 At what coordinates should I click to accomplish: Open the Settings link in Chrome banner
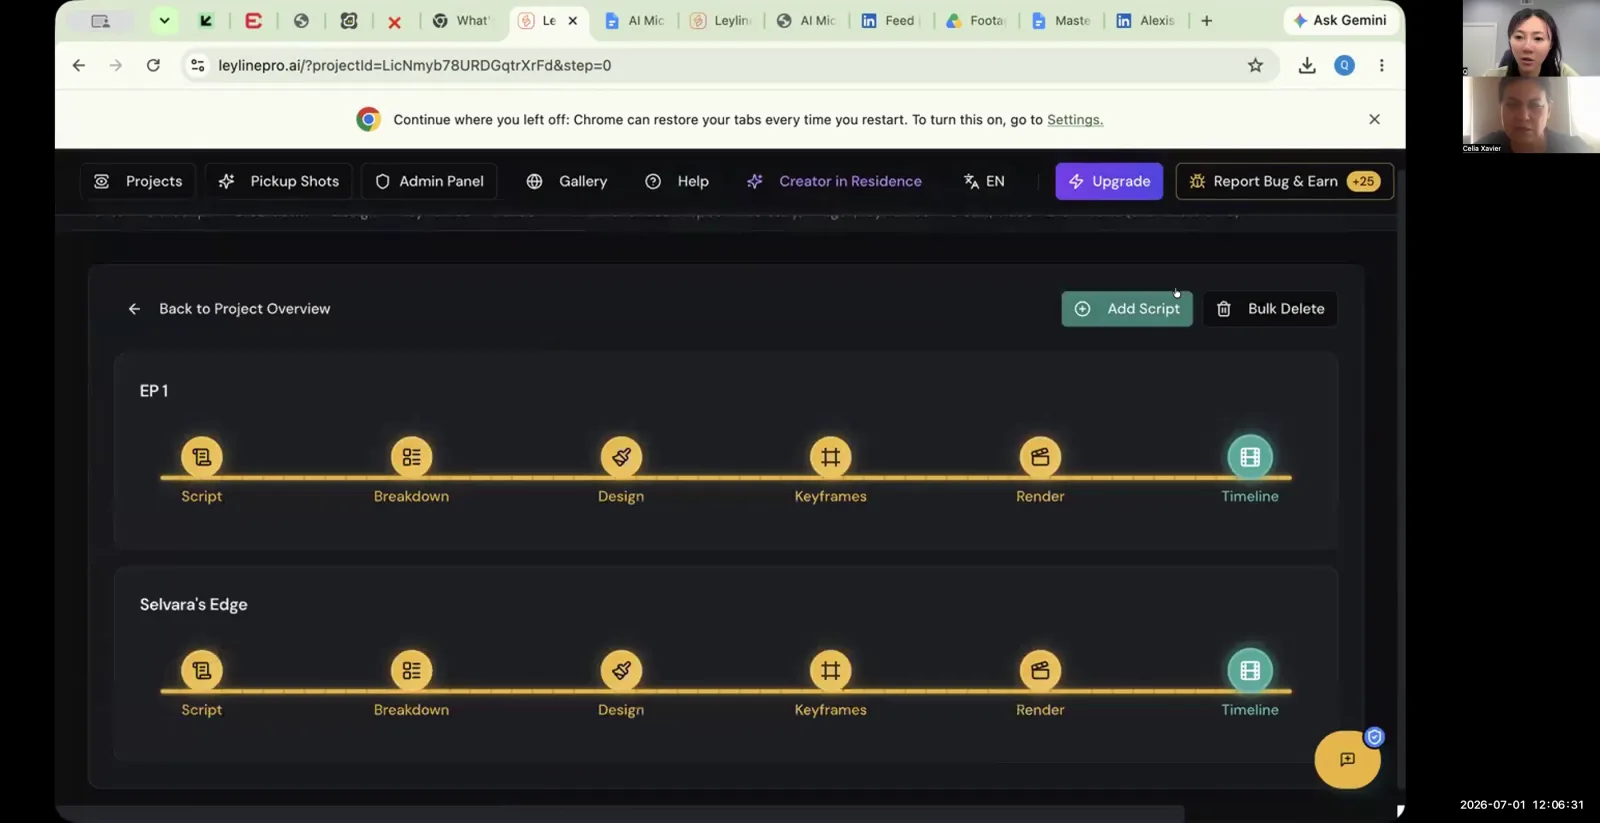click(x=1075, y=119)
